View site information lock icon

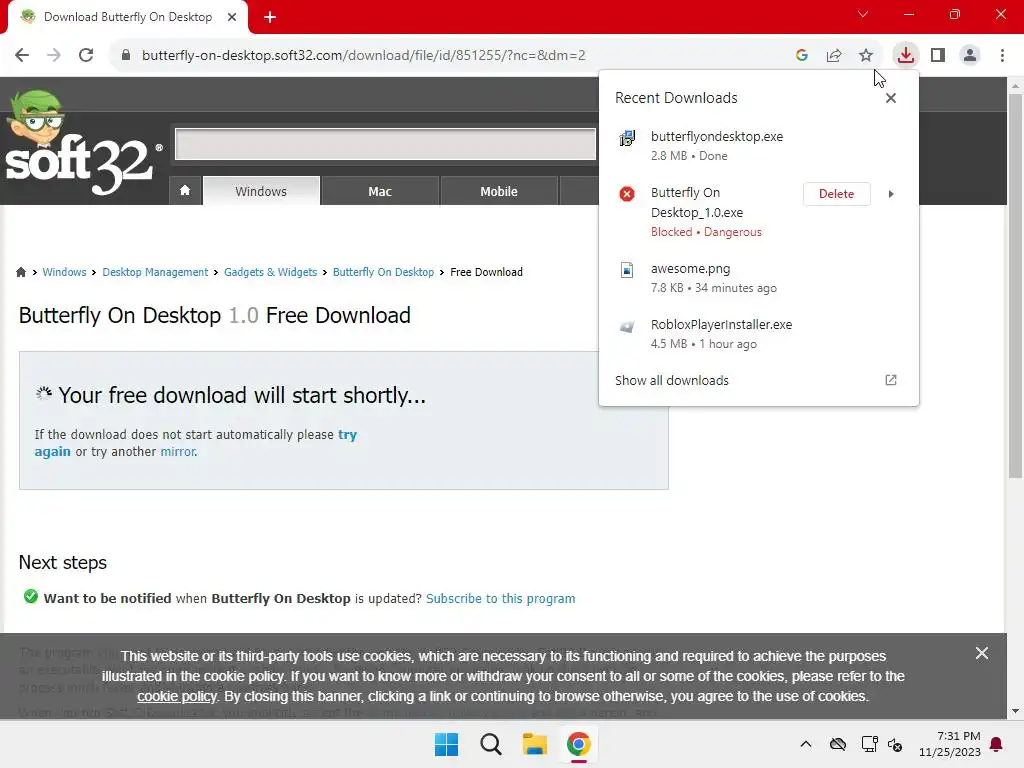pyautogui.click(x=126, y=55)
